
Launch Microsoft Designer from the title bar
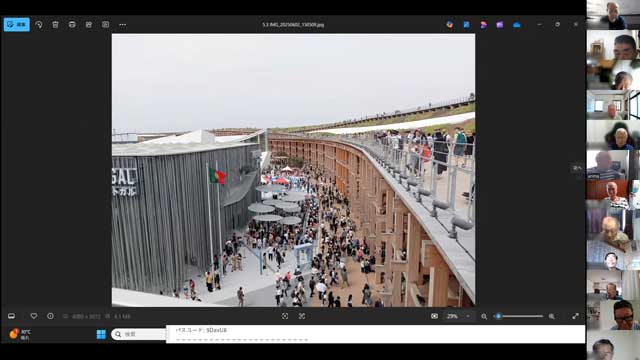coord(483,24)
